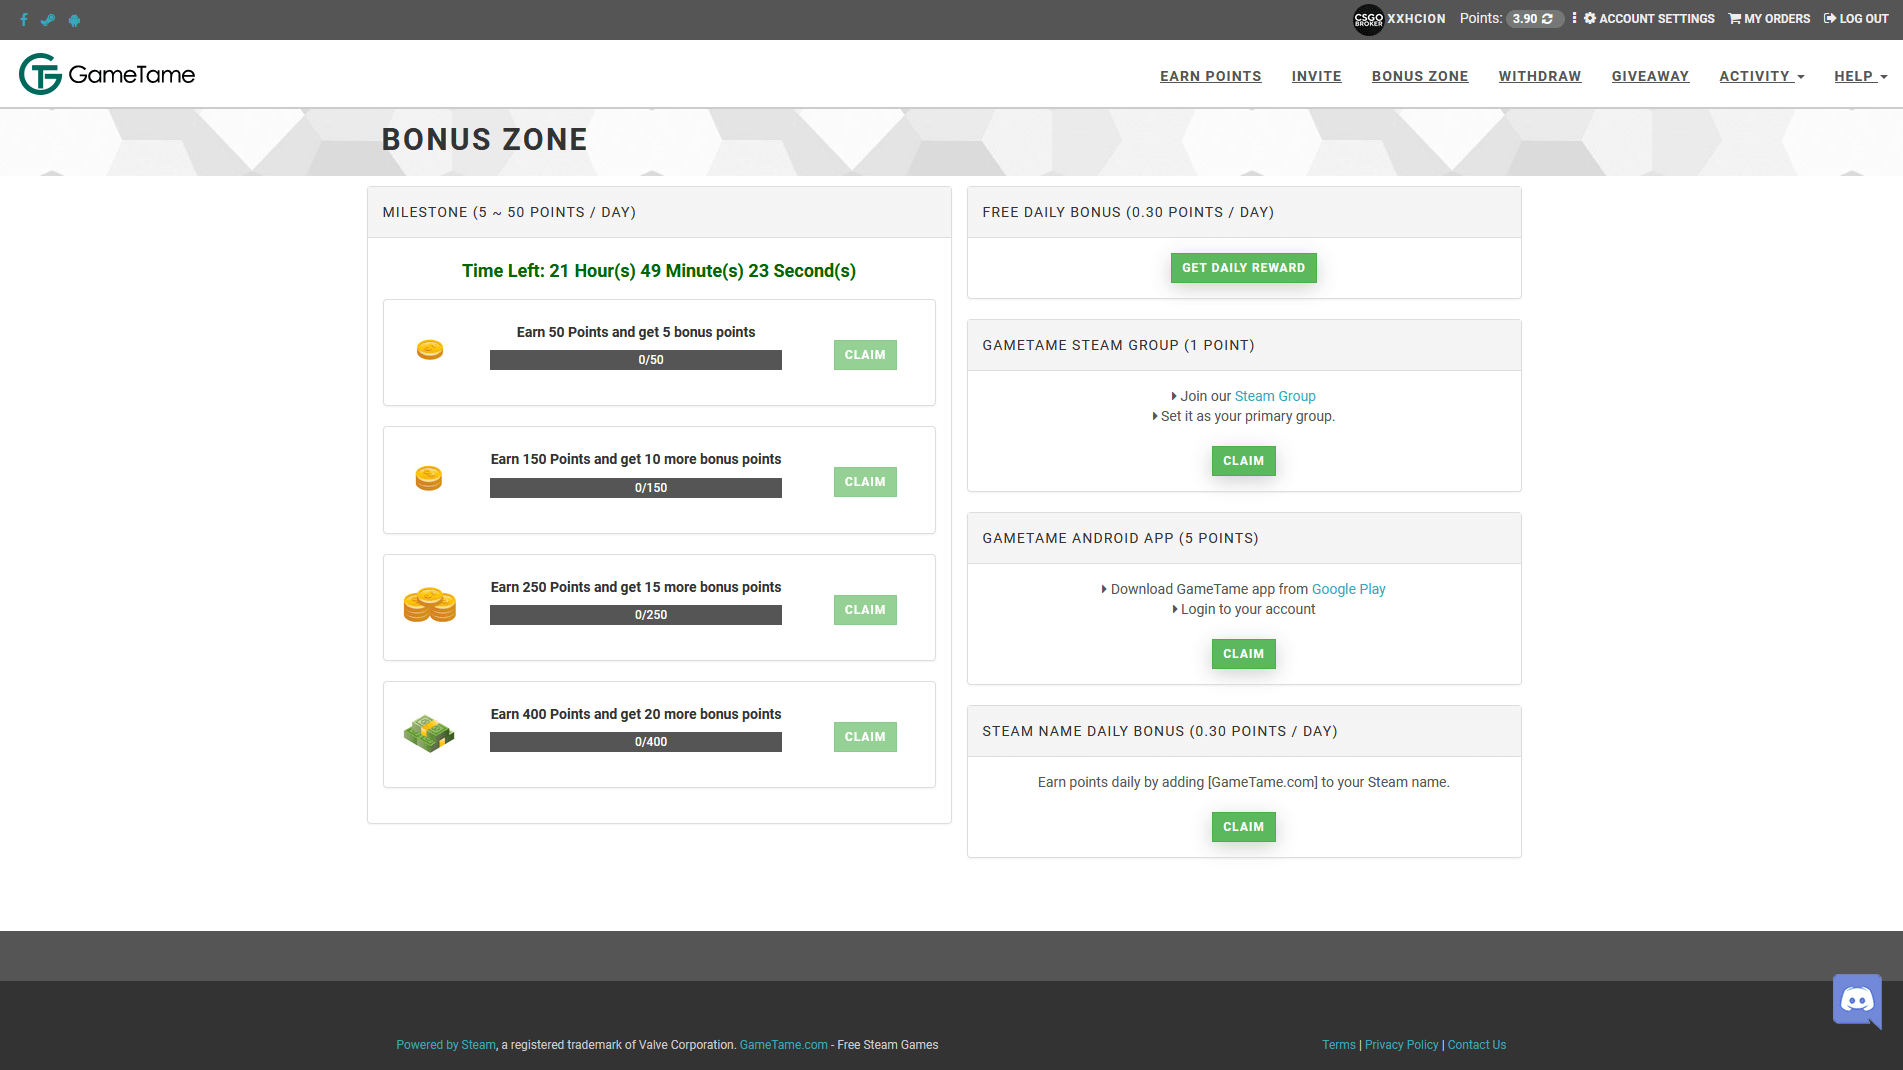Screen dimensions: 1903x1070
Task: Click the GameTame logo
Action: (x=106, y=73)
